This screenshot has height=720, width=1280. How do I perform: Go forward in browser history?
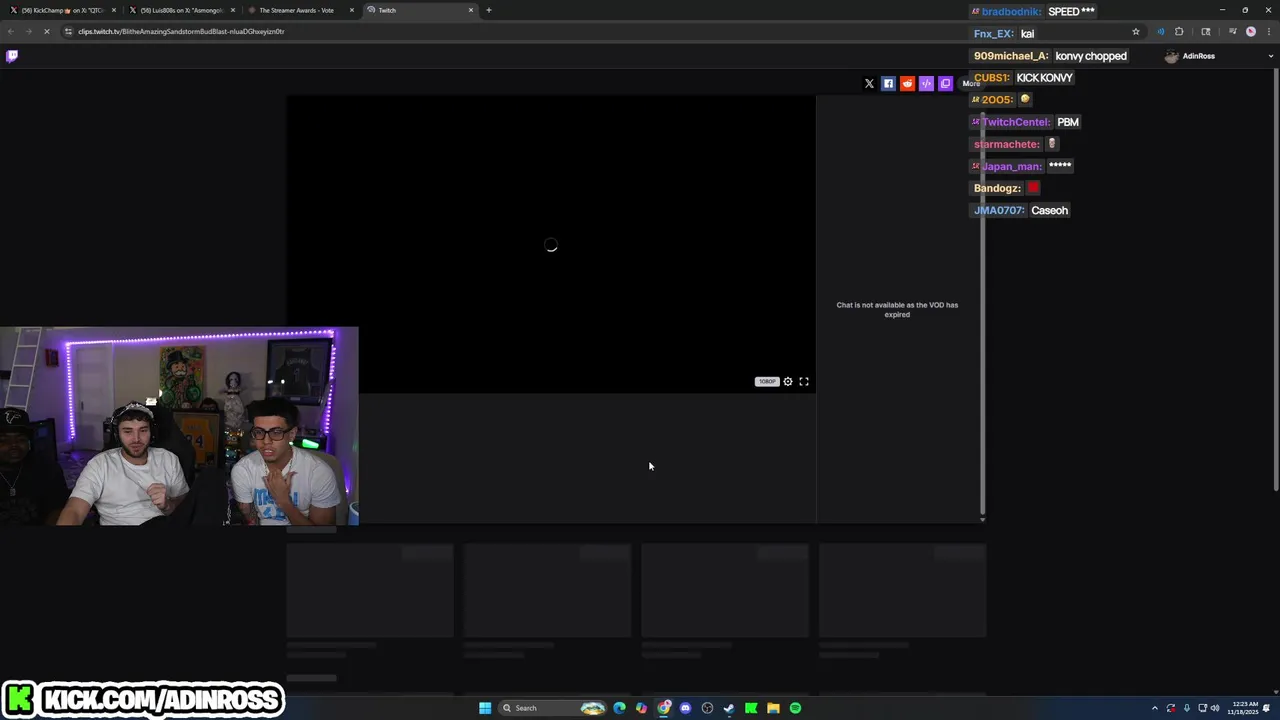29,31
